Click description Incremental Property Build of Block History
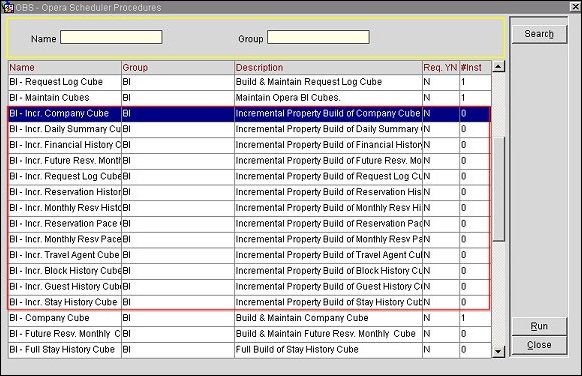The width and height of the screenshot is (582, 376). pos(328,271)
